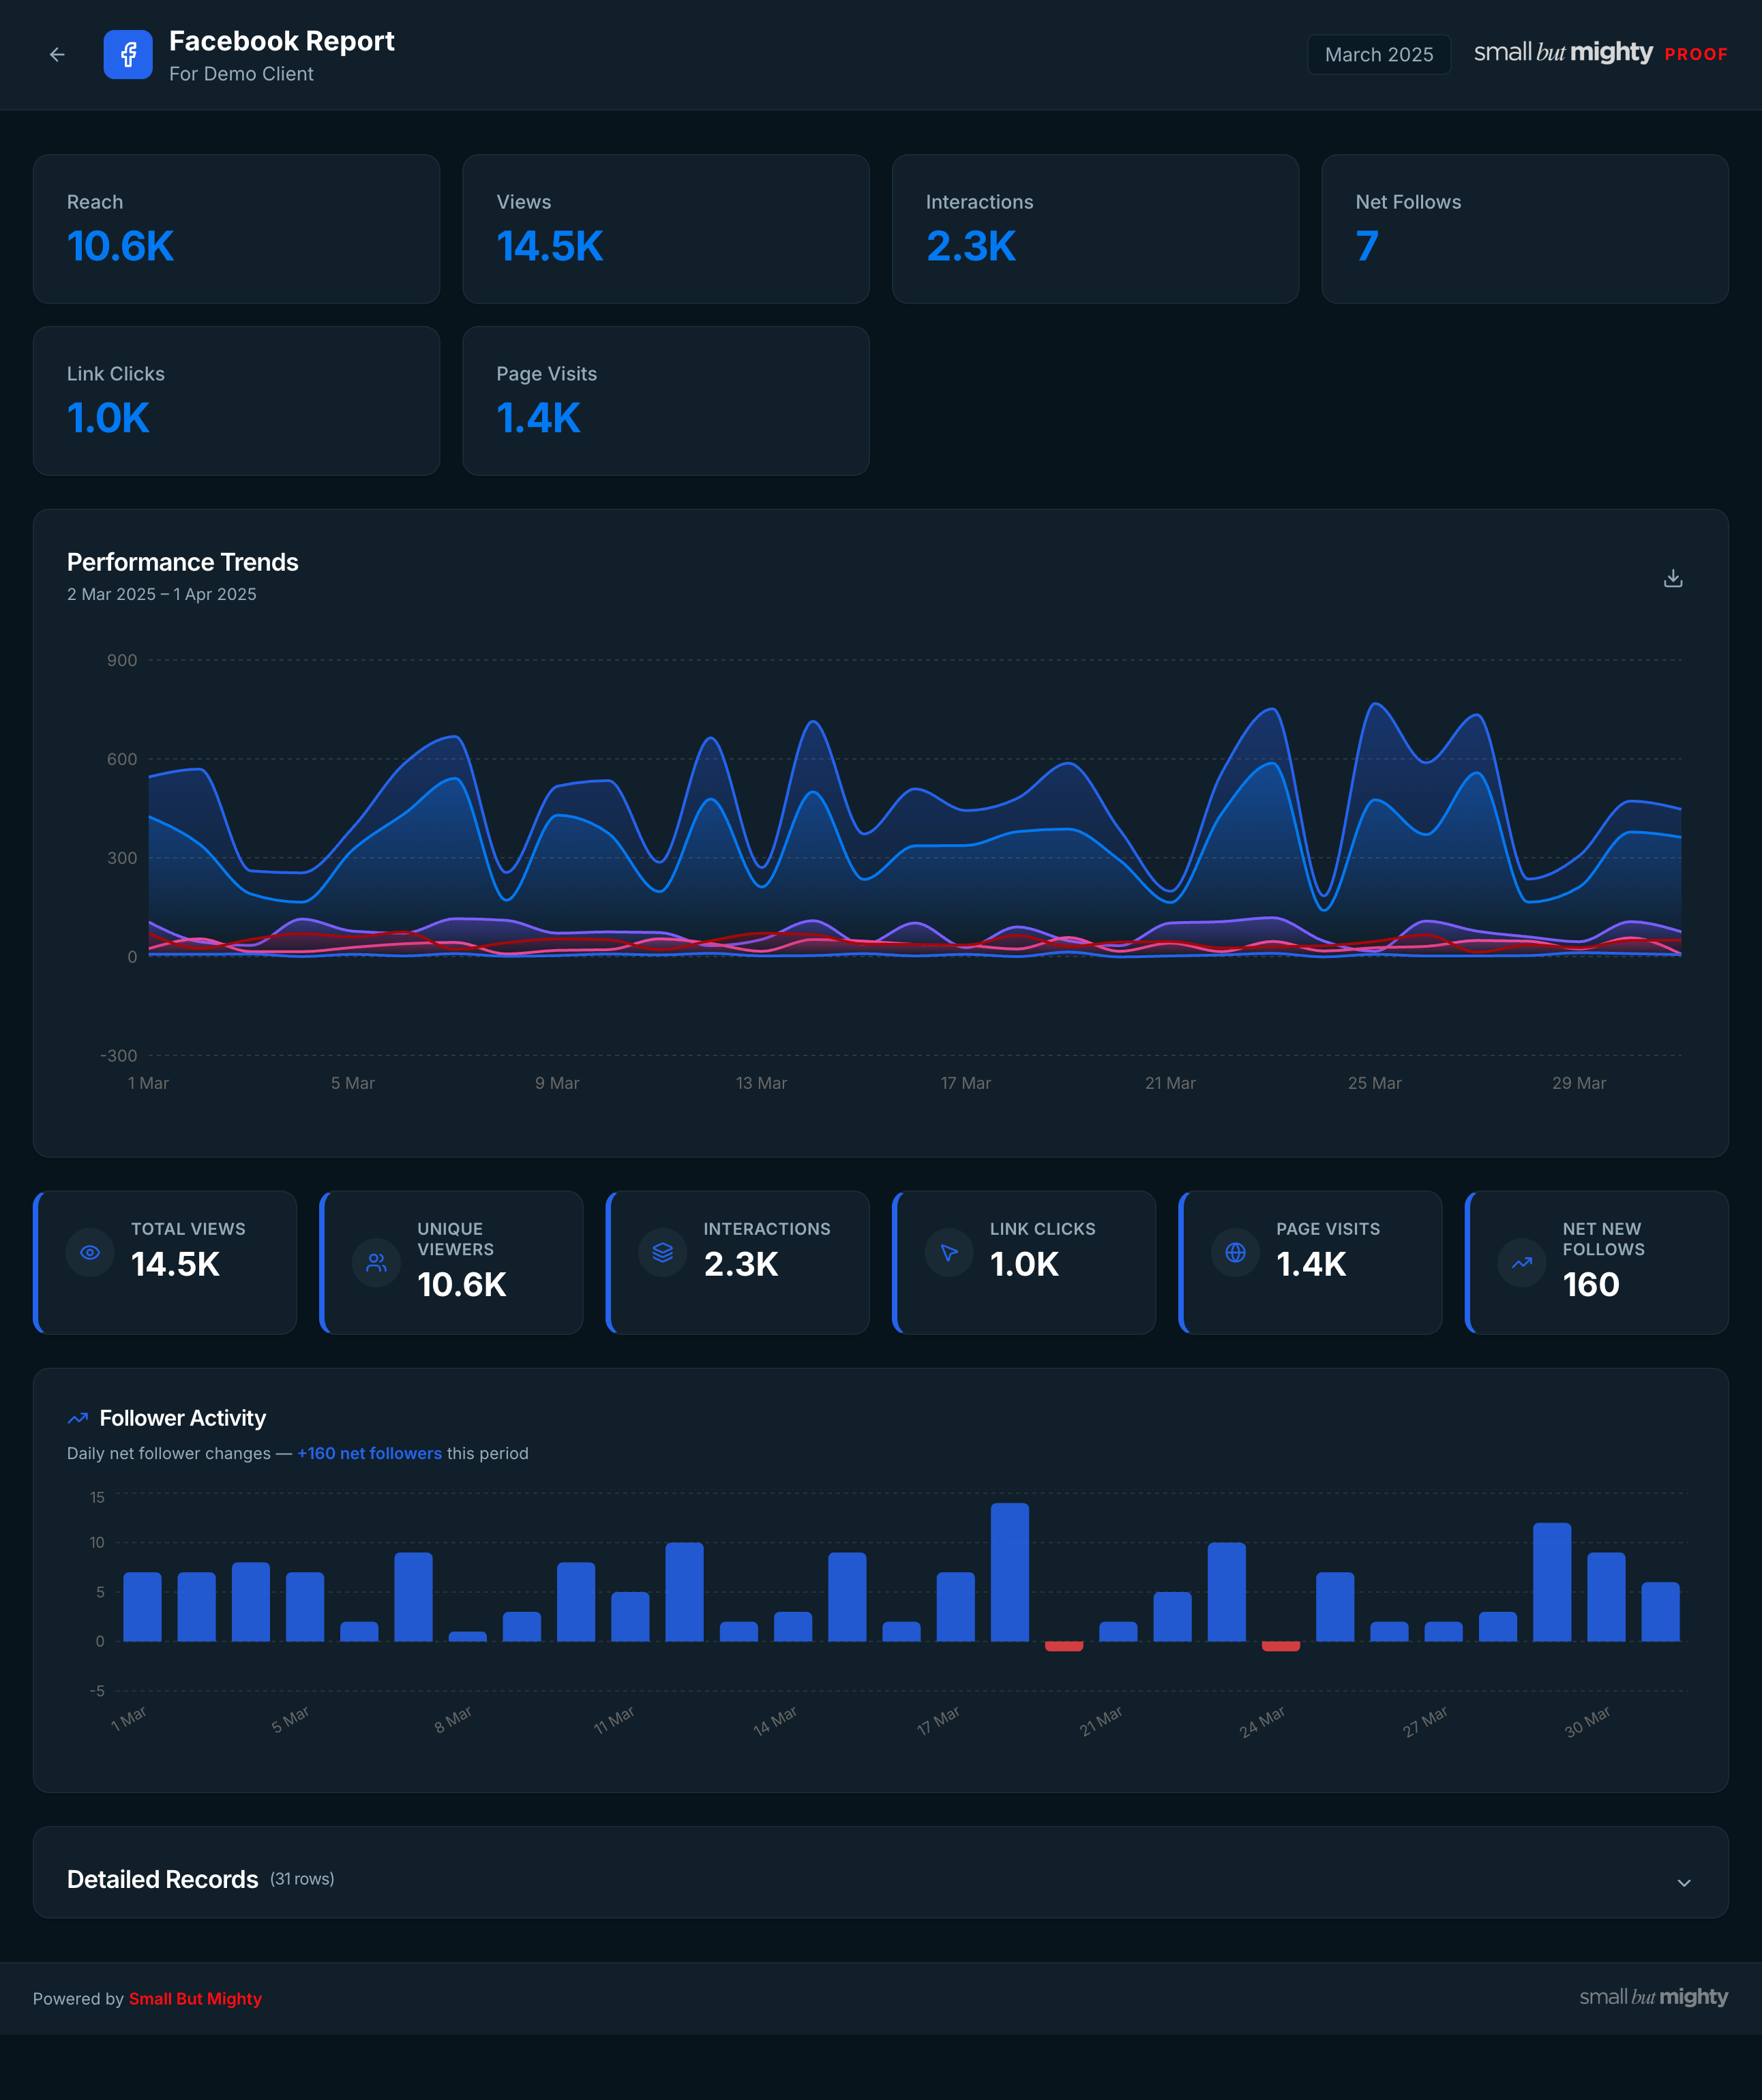Select the top Page Visits 1.4K card

(x=666, y=401)
